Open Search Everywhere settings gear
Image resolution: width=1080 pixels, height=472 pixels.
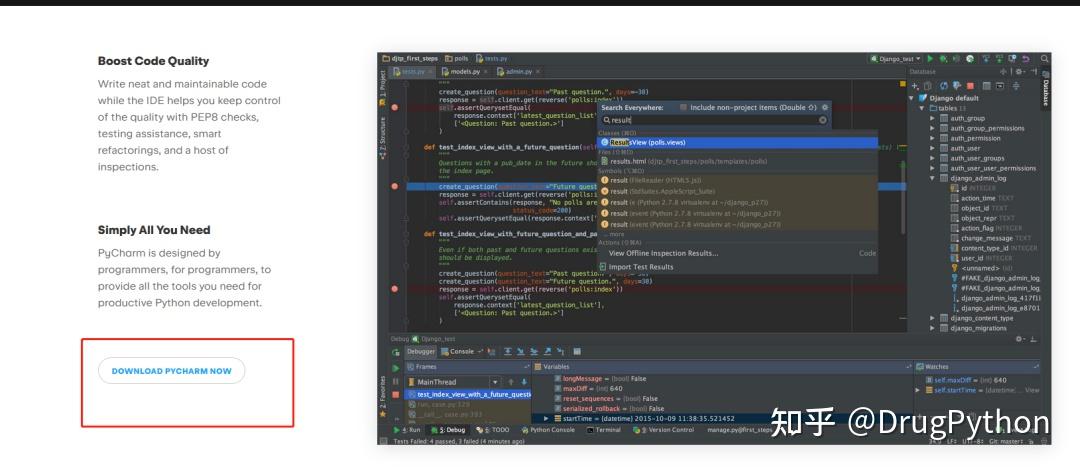[825, 107]
